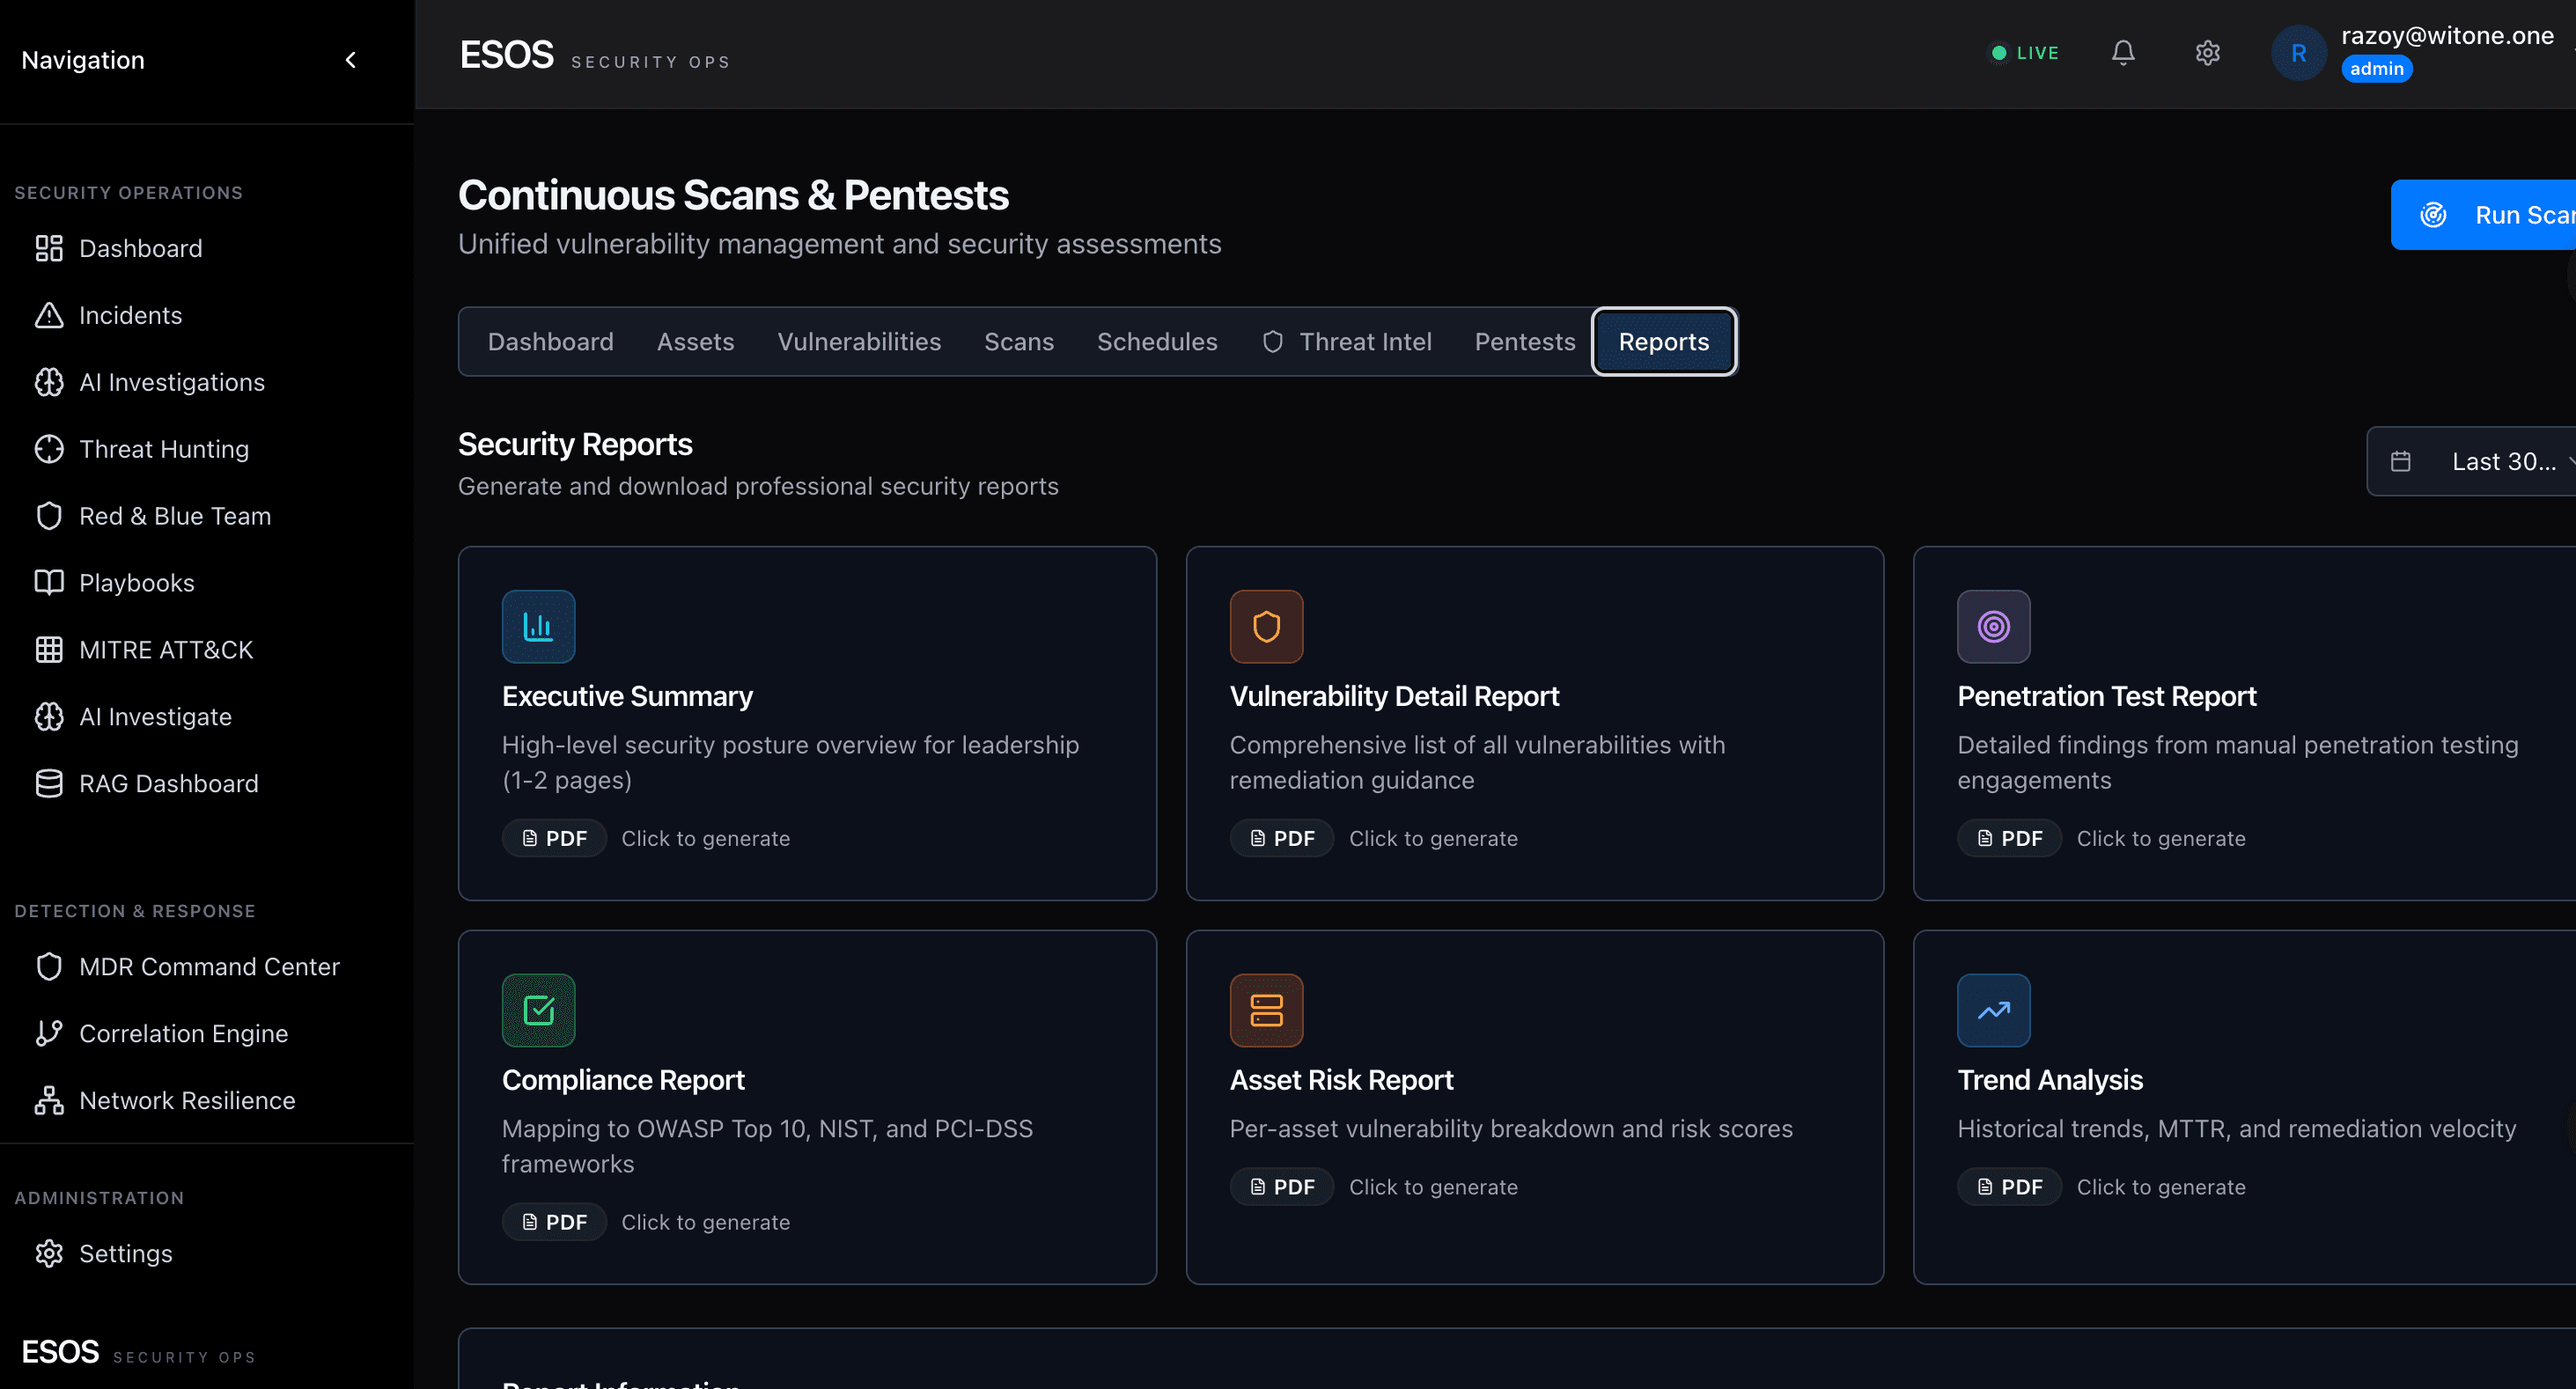Screen dimensions: 2576x1389
Task: Click the Trend Analysis arrow icon
Action: pyautogui.click(x=1993, y=1011)
